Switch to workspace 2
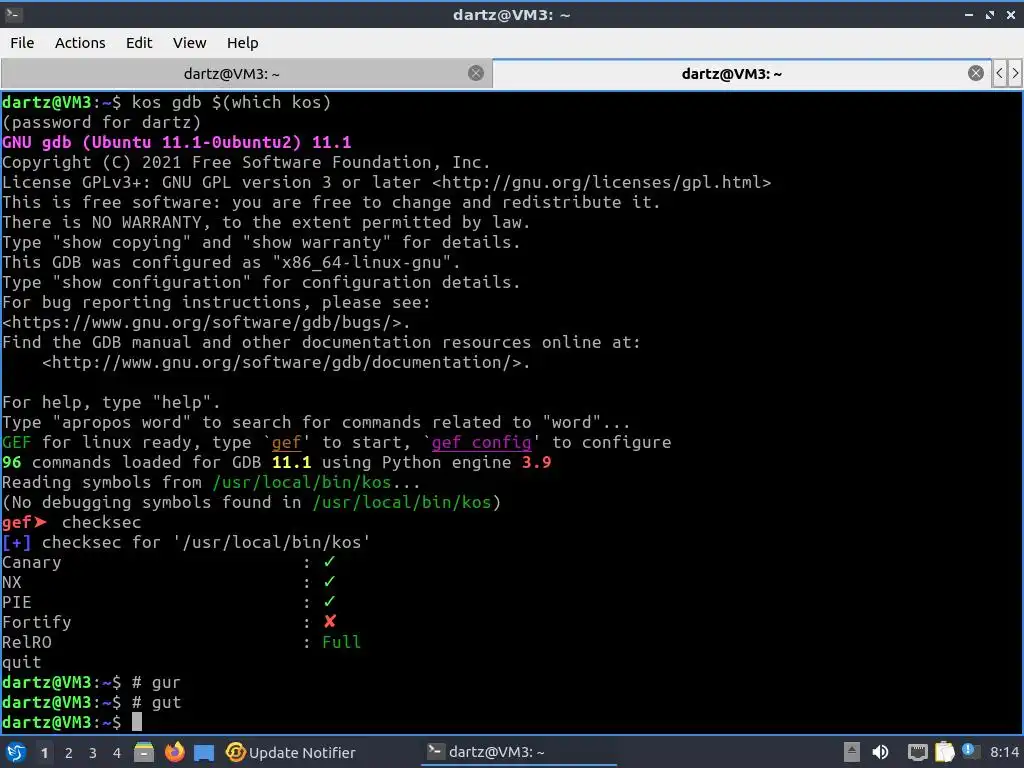 click(x=69, y=753)
